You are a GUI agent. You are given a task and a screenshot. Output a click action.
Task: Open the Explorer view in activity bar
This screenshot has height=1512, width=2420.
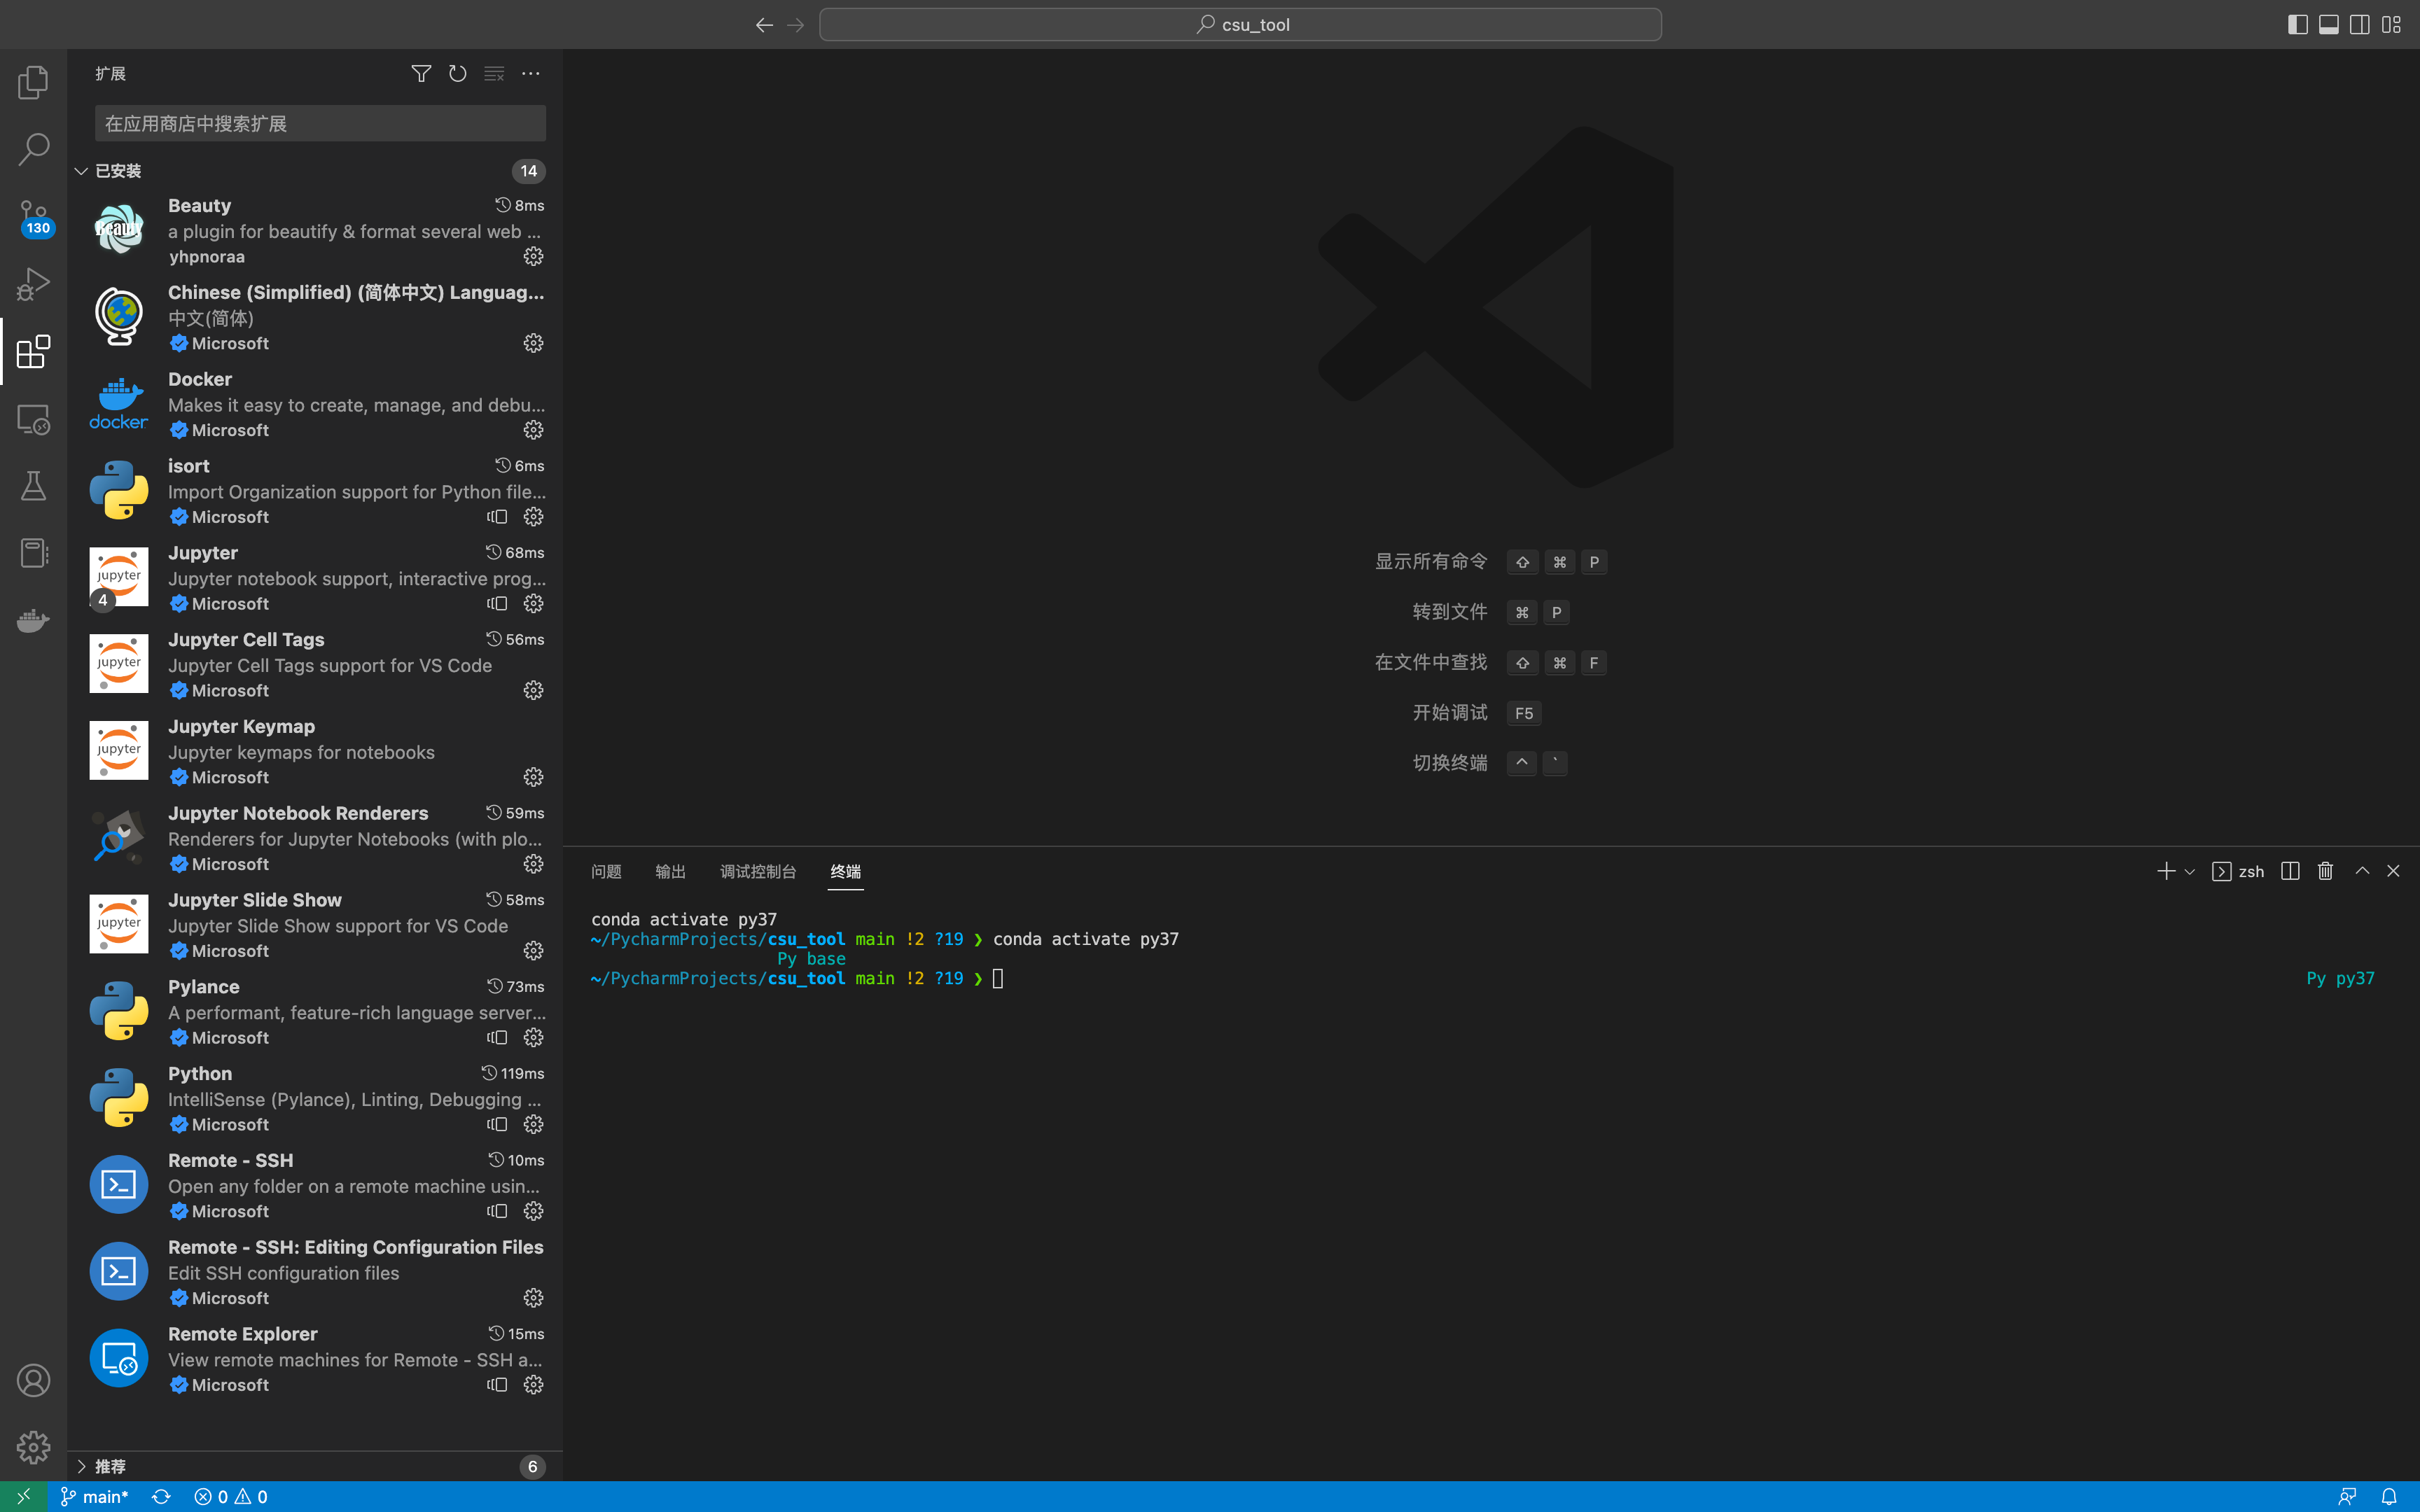[x=33, y=82]
